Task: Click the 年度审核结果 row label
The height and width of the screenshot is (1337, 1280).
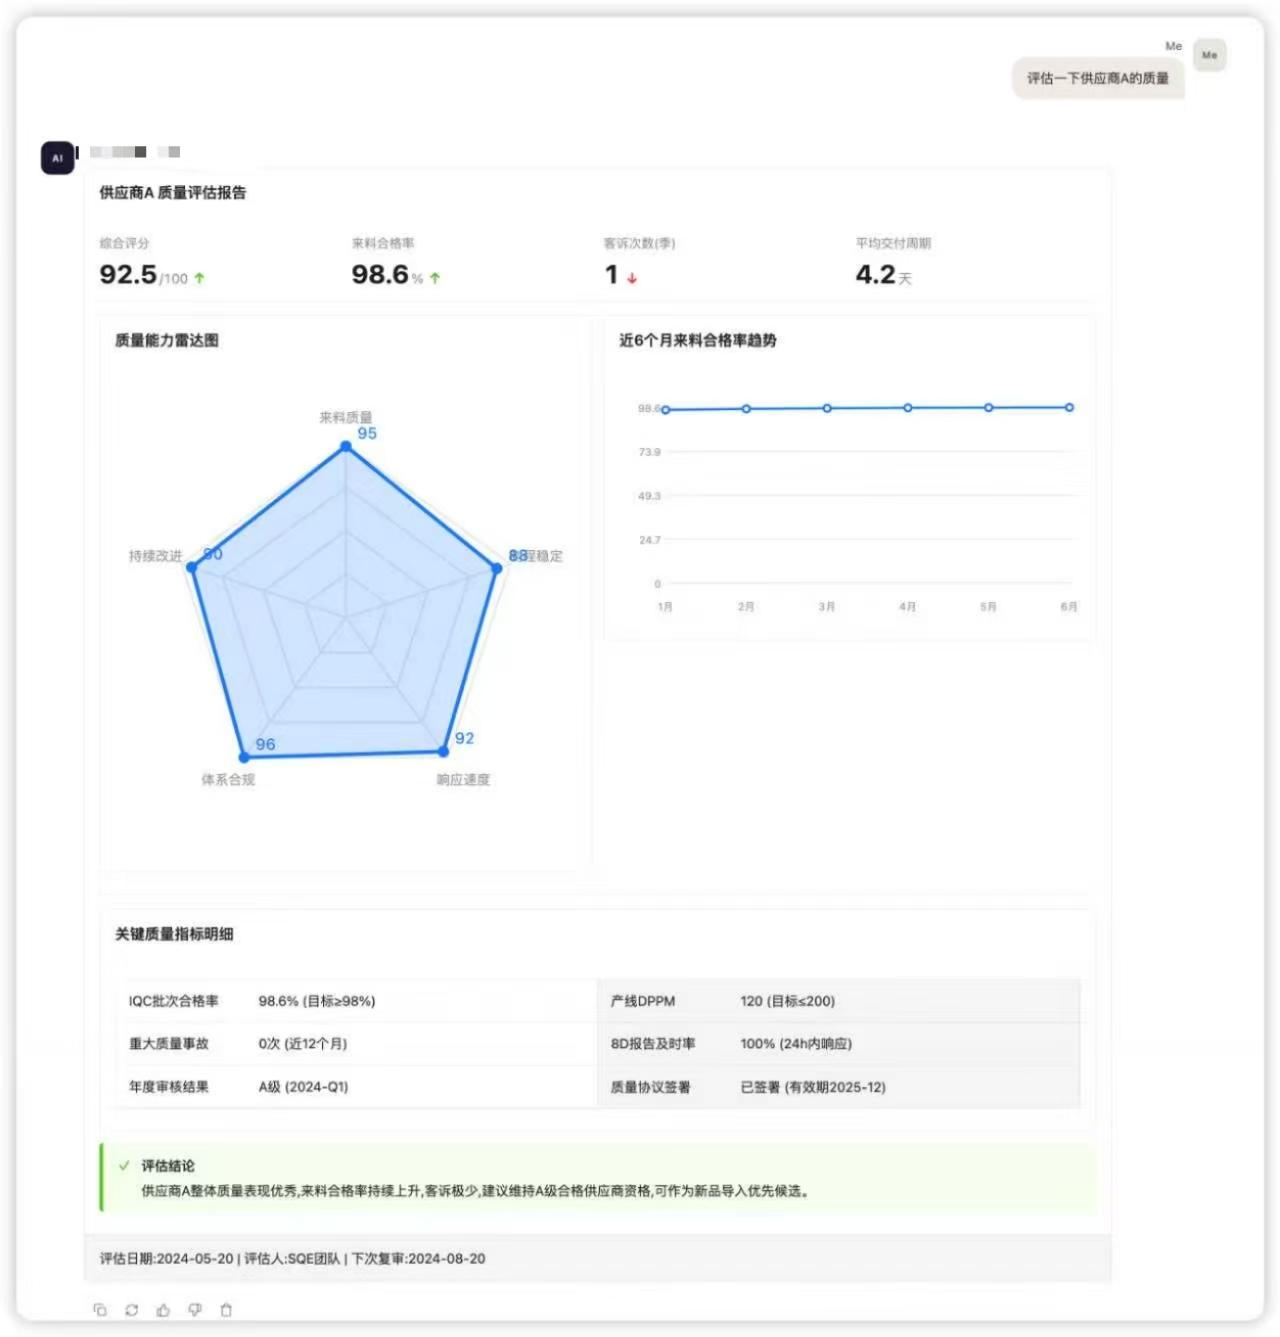Action: point(168,1087)
